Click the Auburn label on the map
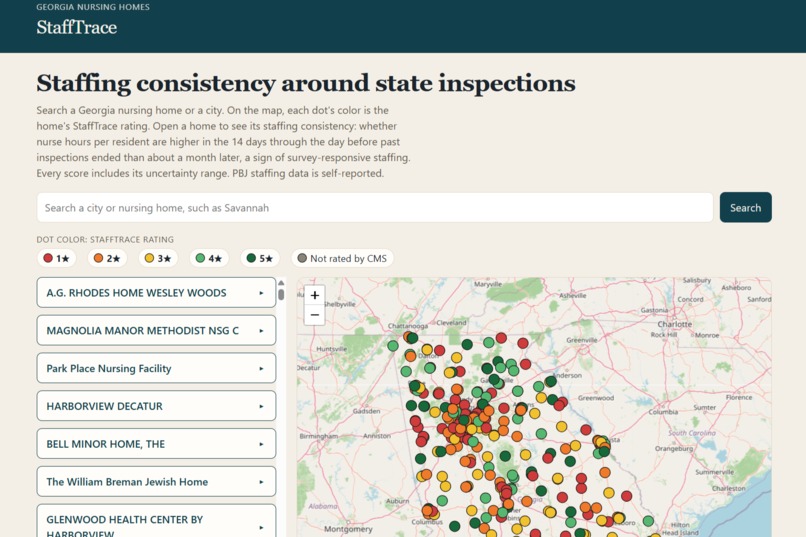 coord(397,501)
